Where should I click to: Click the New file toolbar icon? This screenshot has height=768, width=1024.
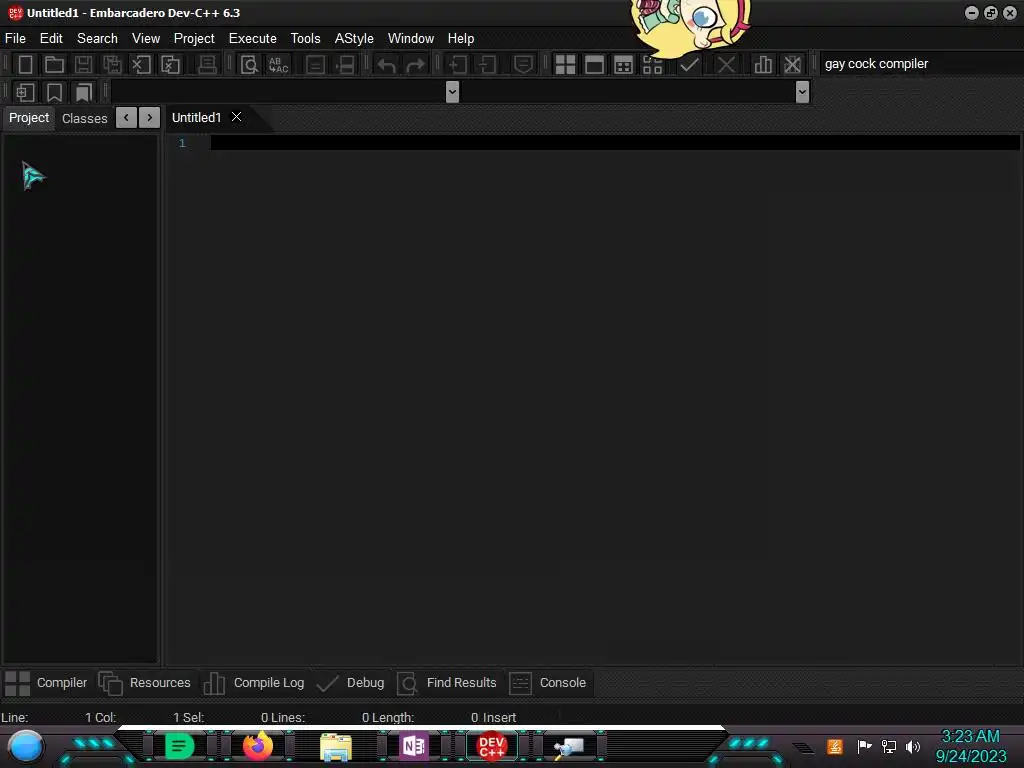coord(25,64)
